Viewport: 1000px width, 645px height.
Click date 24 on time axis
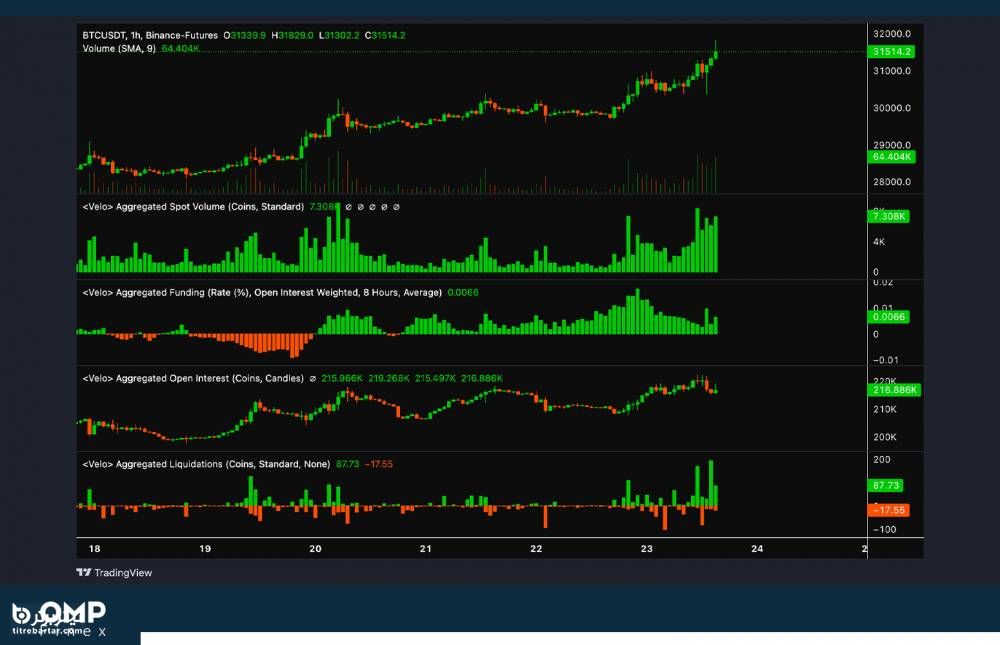[x=756, y=549]
